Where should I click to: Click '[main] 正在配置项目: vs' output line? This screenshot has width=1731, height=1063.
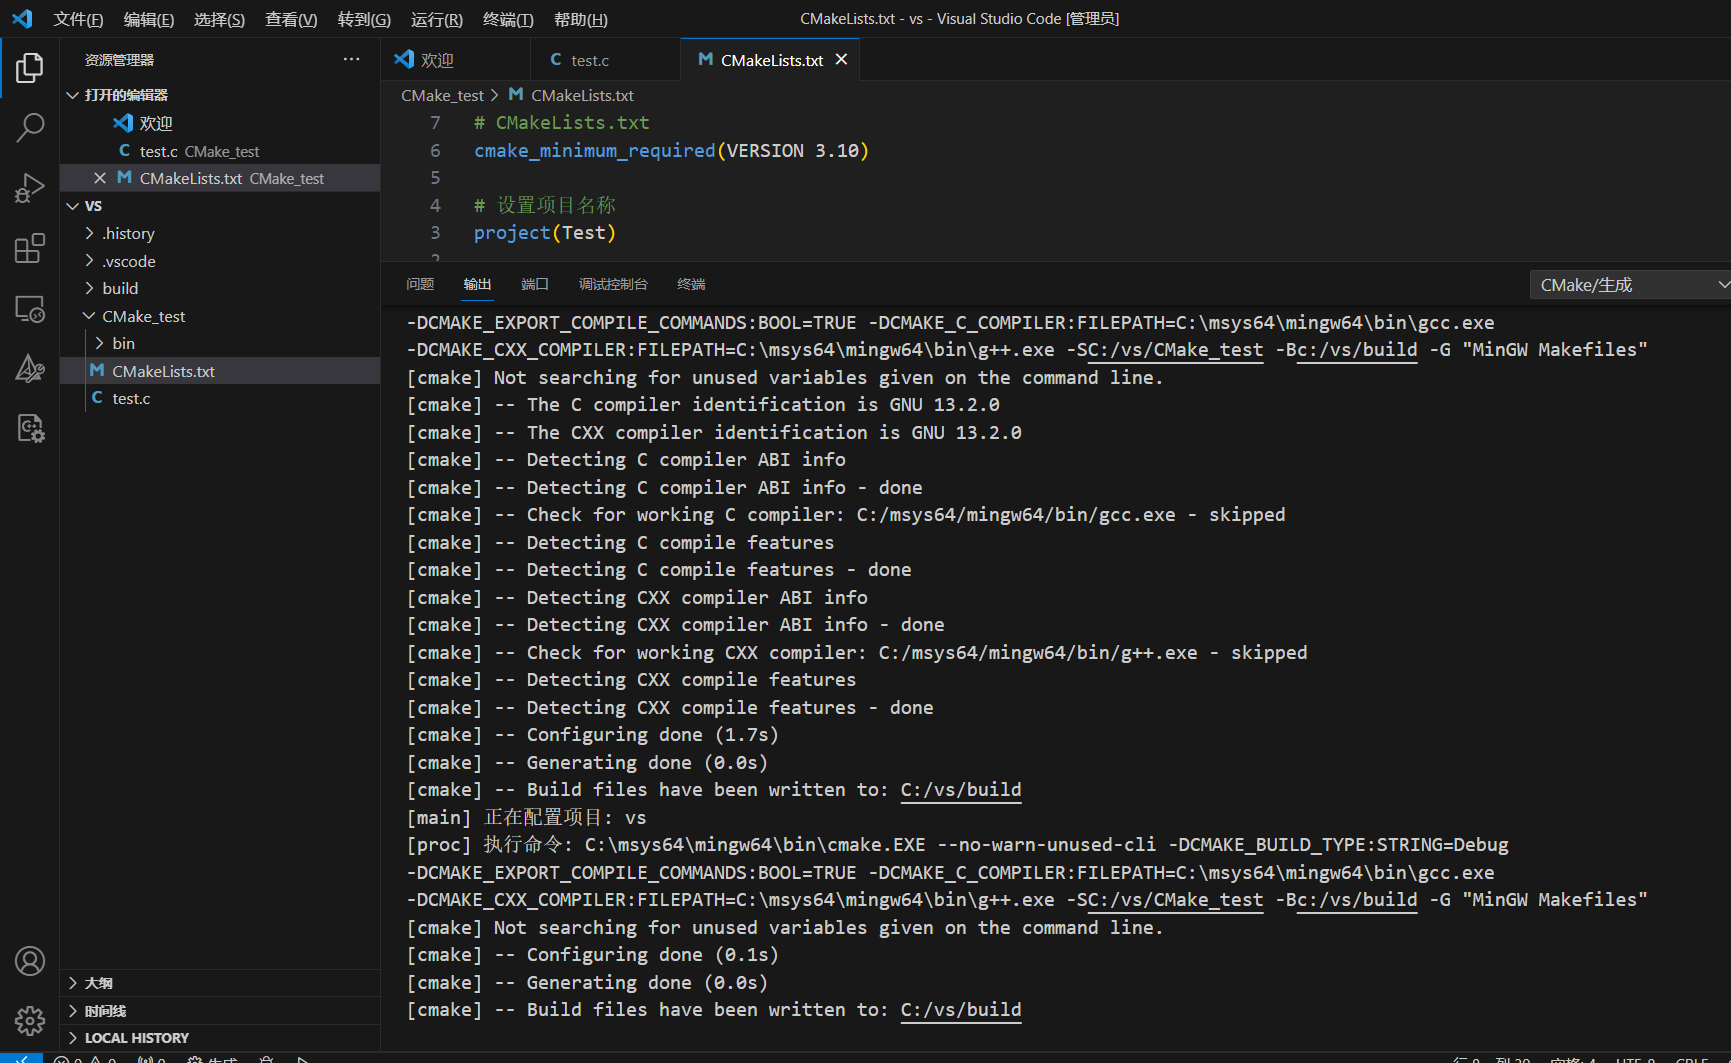click(x=527, y=818)
